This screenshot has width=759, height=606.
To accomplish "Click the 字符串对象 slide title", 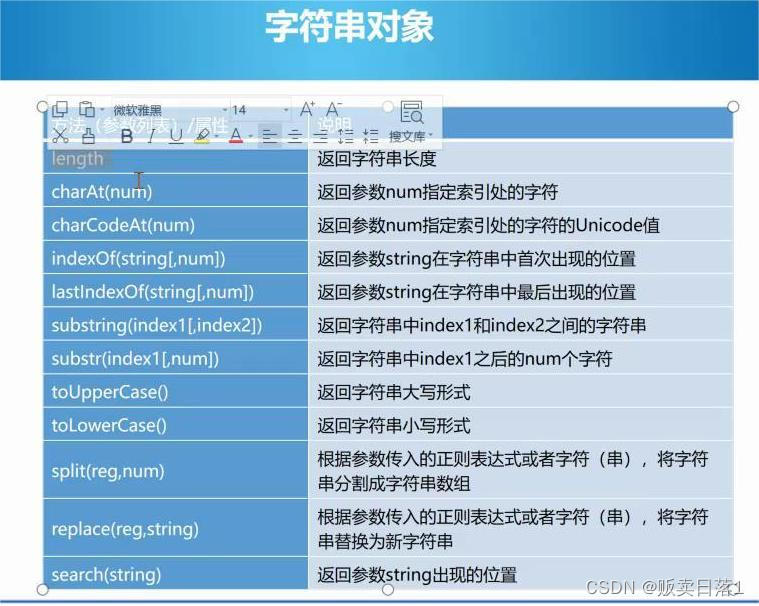I will pyautogui.click(x=349, y=27).
